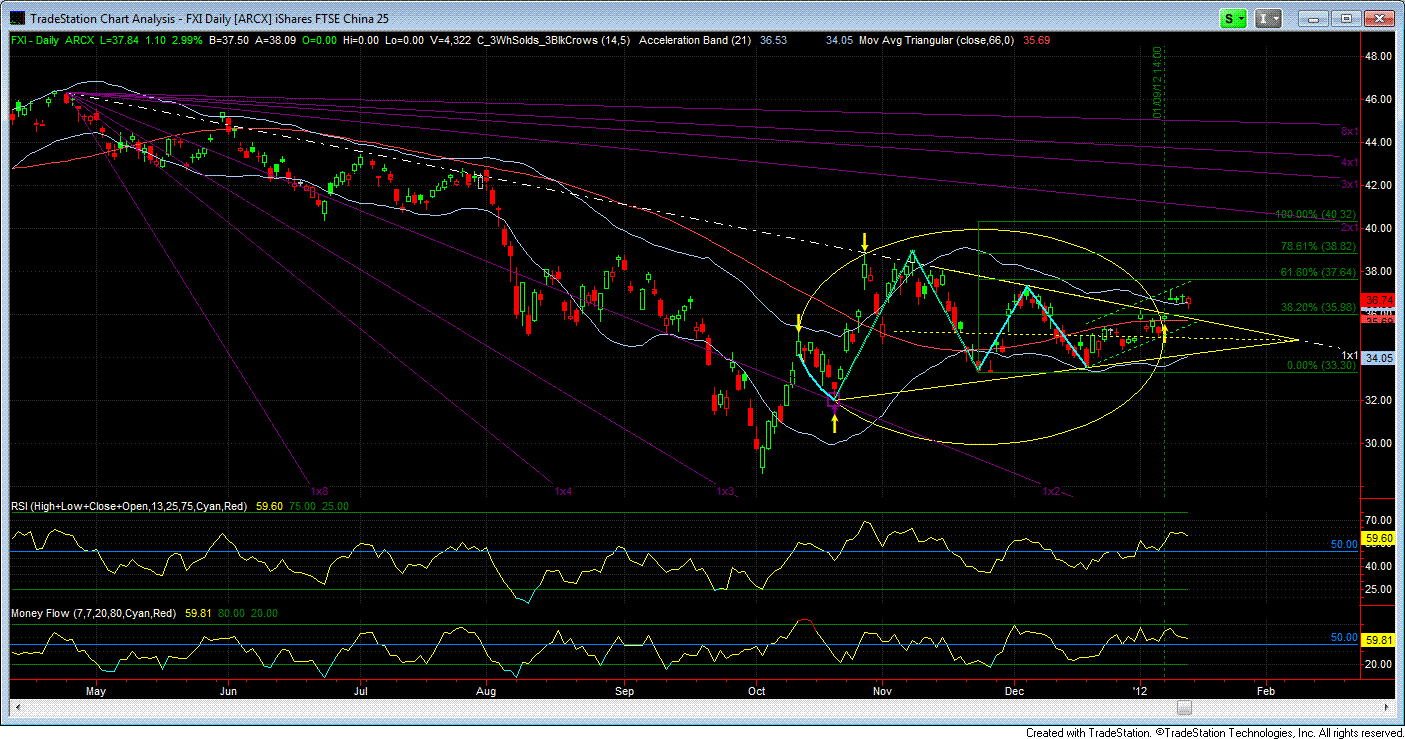Image resolution: width=1405 pixels, height=739 pixels.
Task: Grab the horizontal chart scrollbar thumb
Action: [x=1184, y=708]
